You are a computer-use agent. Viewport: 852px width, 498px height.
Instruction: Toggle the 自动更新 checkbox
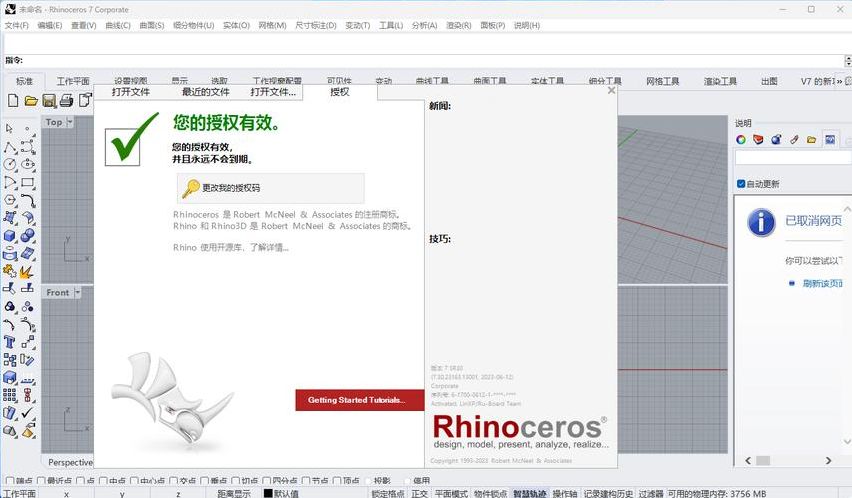click(x=741, y=184)
